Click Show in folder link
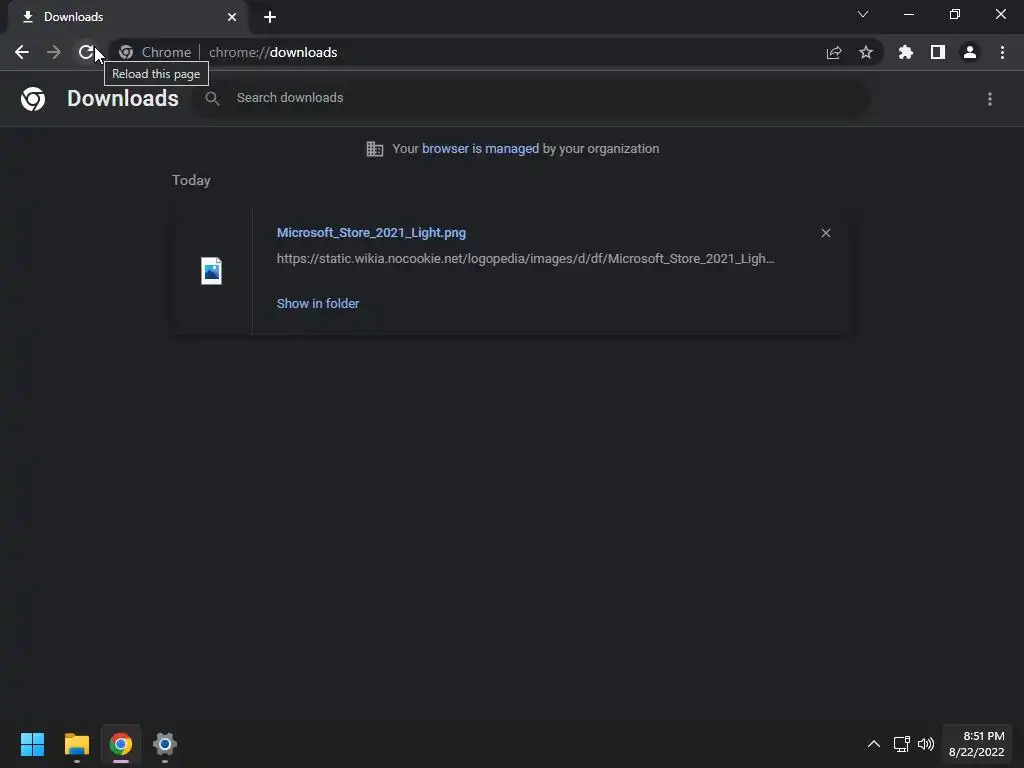 click(x=318, y=304)
